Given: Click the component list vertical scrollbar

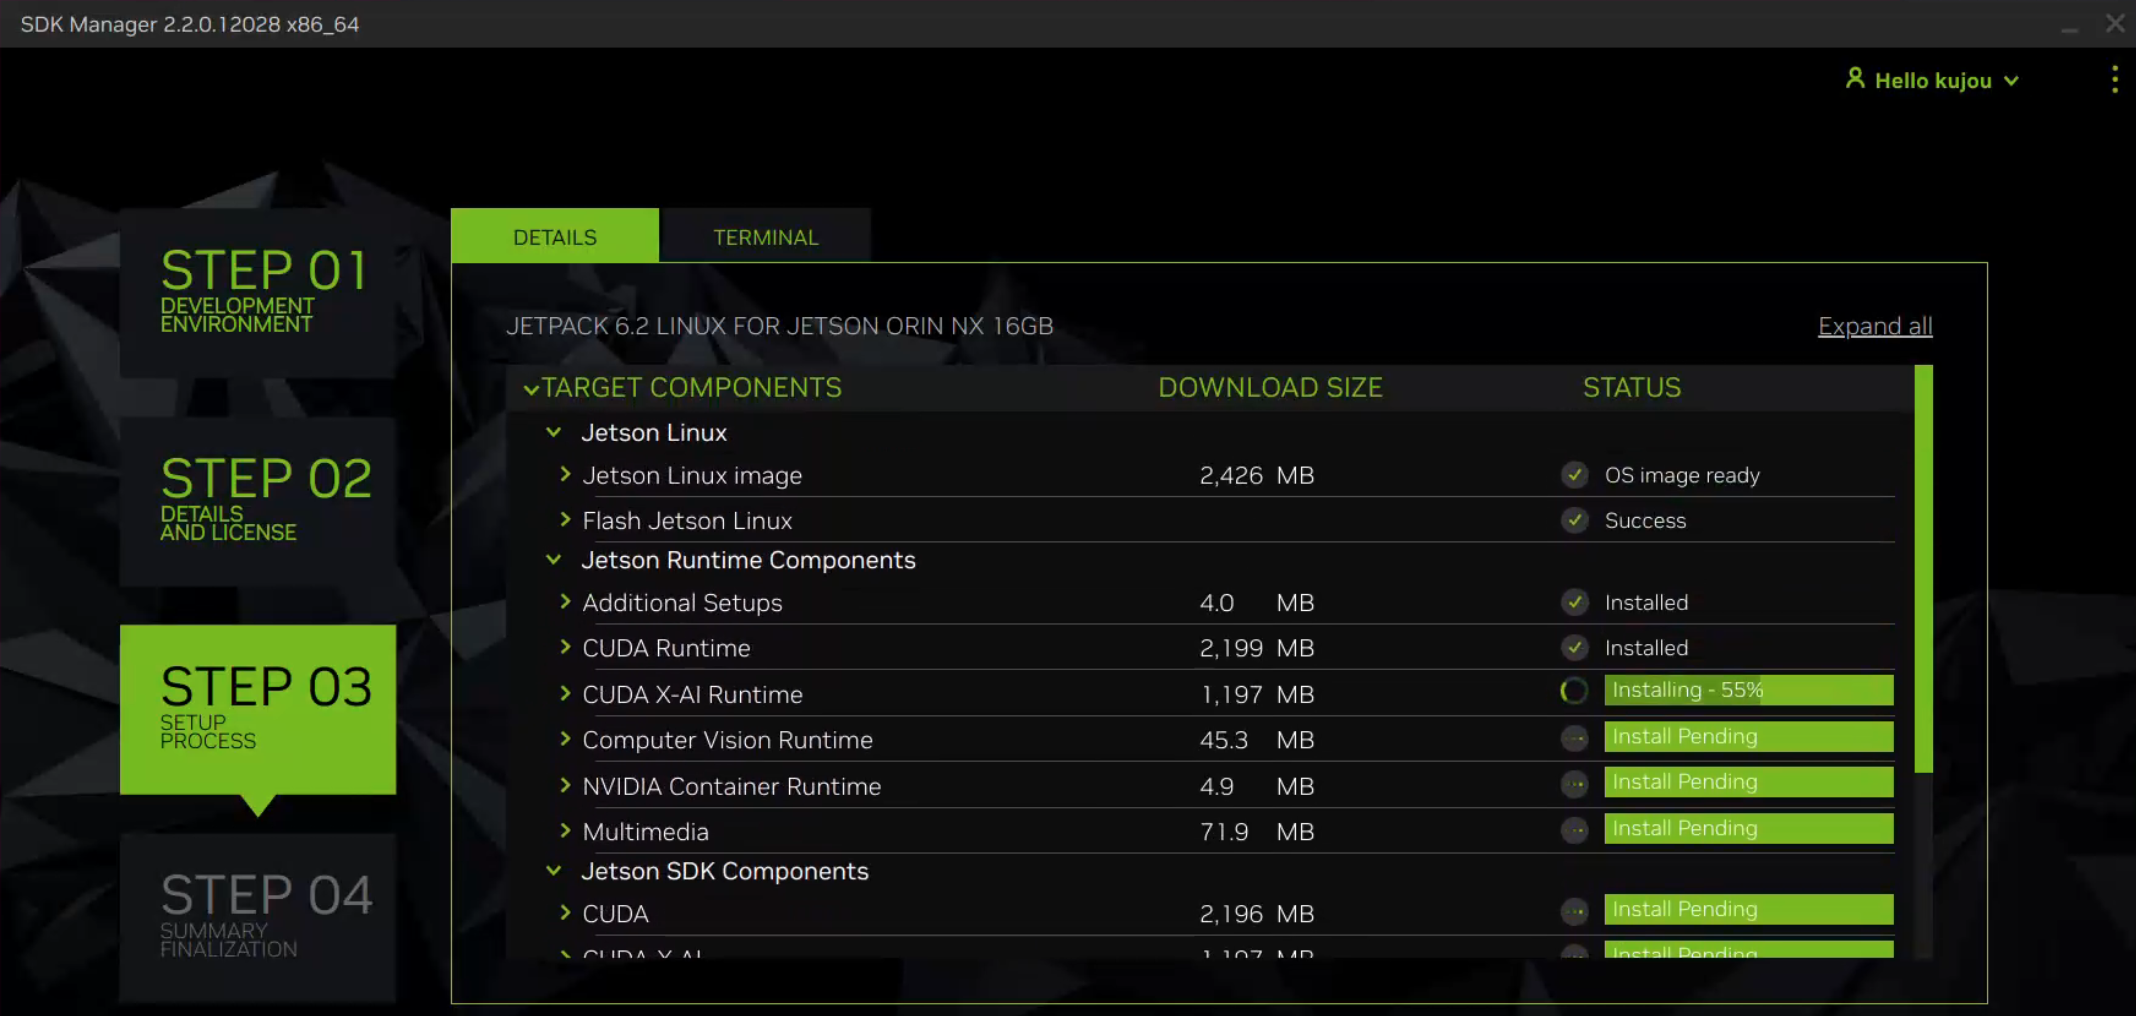Looking at the screenshot, I should pyautogui.click(x=1923, y=568).
